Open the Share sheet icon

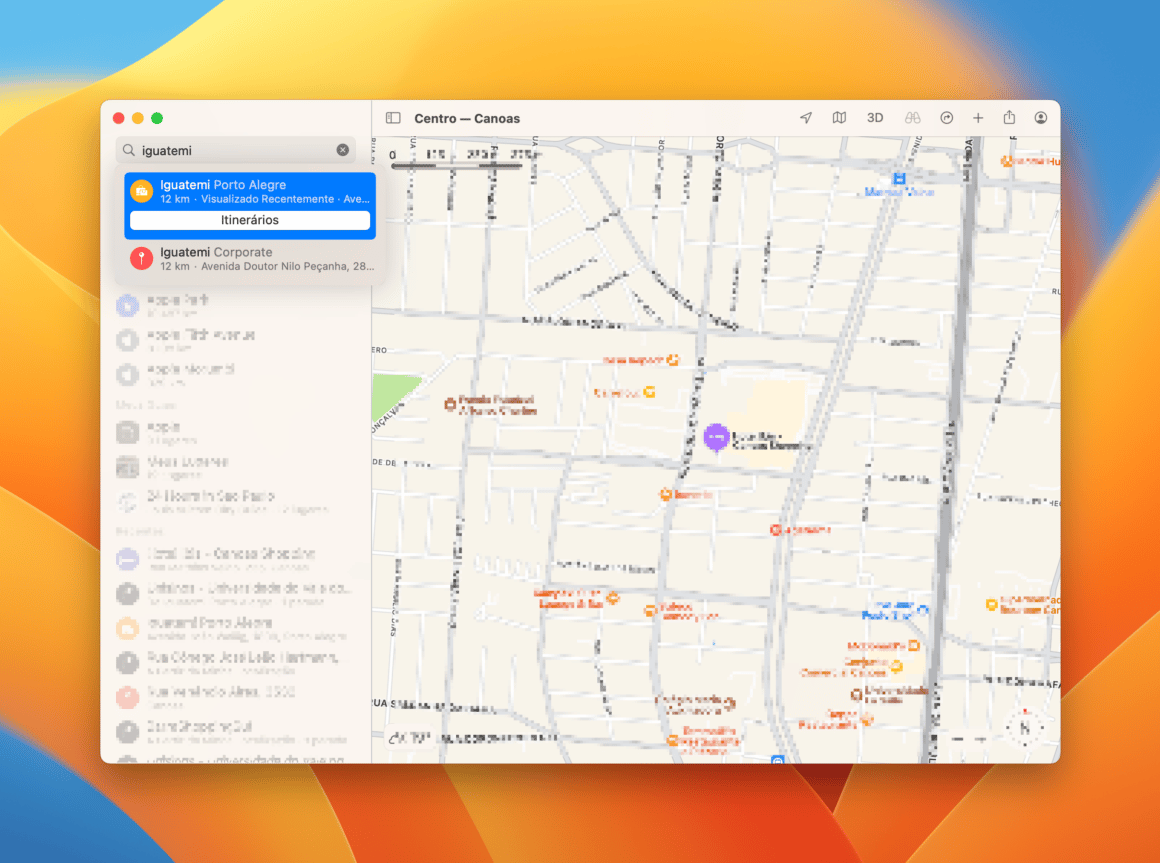[x=1009, y=117]
